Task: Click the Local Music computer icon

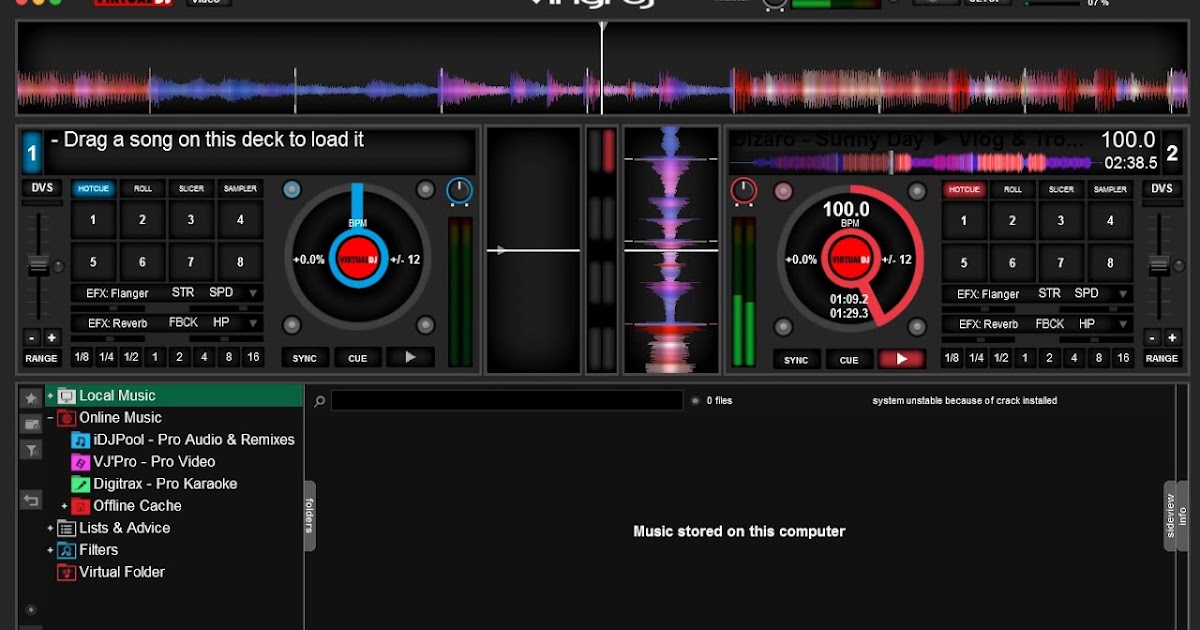Action: coord(67,396)
